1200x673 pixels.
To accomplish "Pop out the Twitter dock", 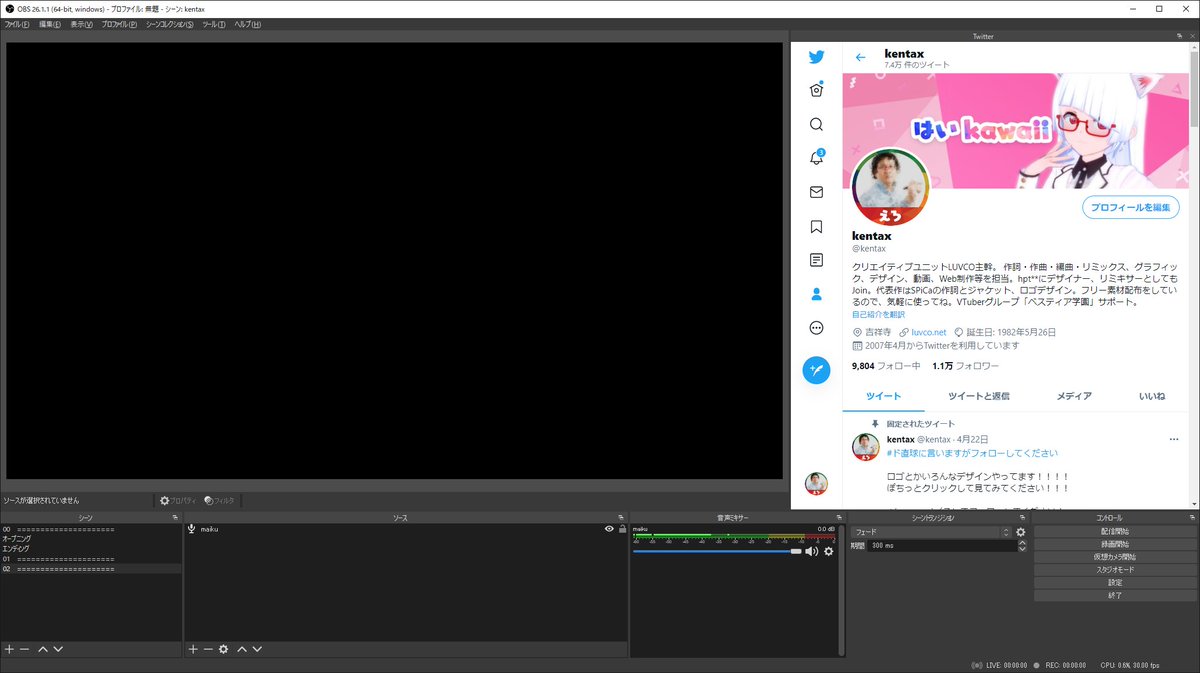I will point(1178,36).
